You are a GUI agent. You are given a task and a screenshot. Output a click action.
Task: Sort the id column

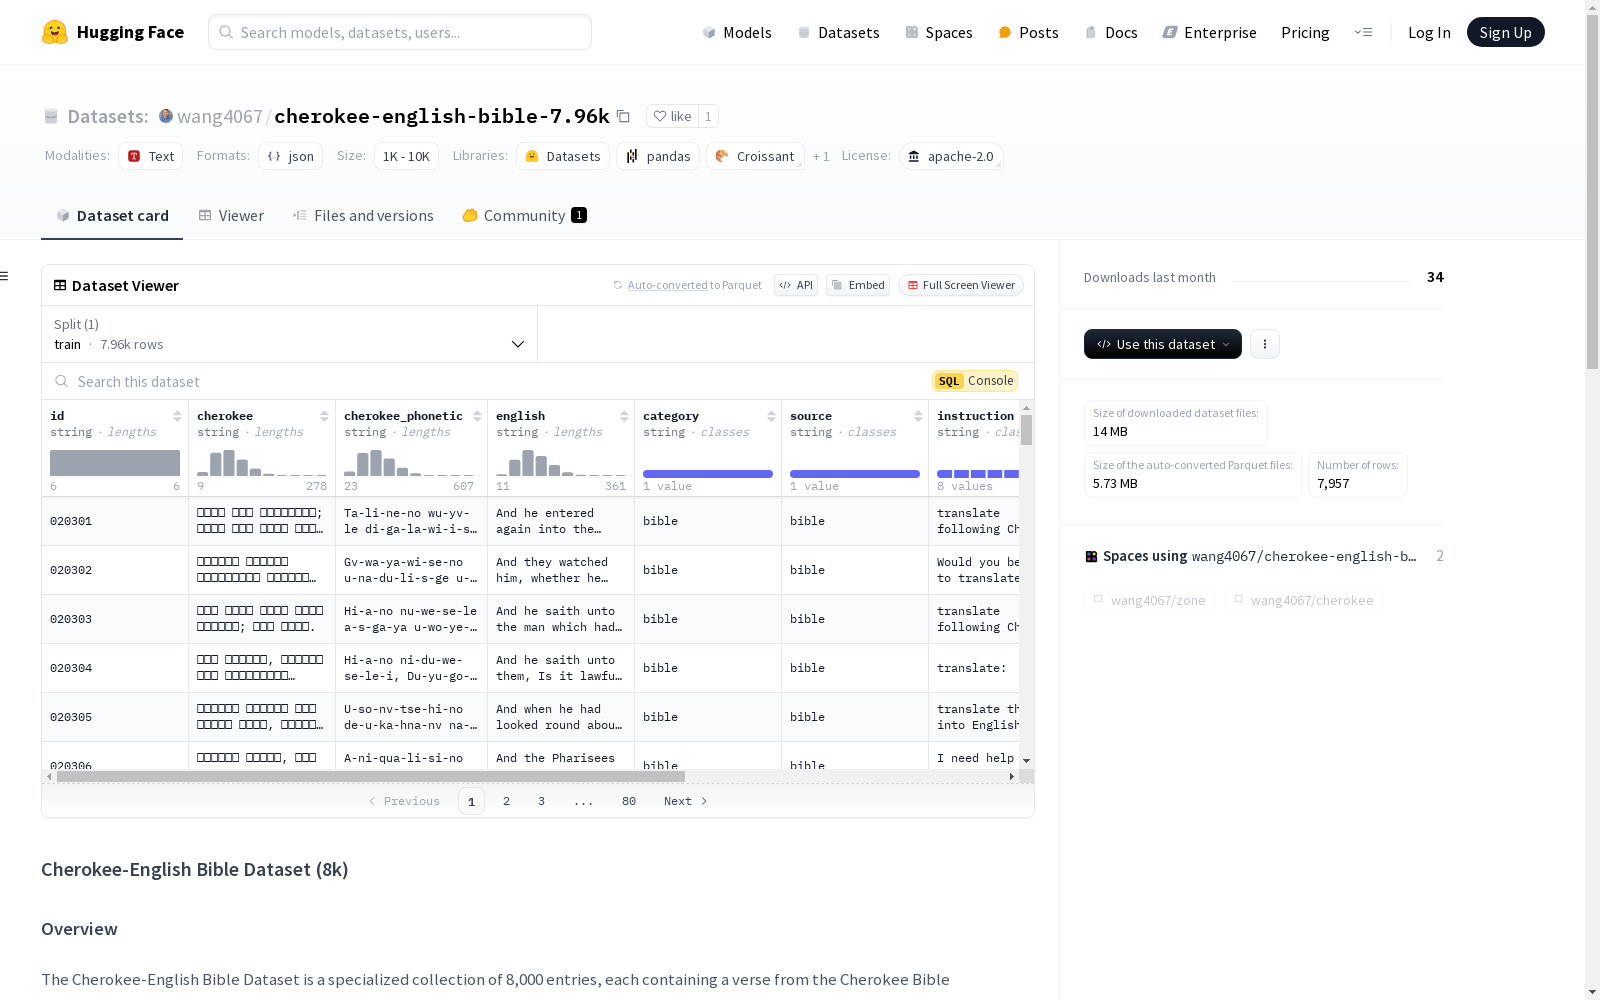point(177,416)
